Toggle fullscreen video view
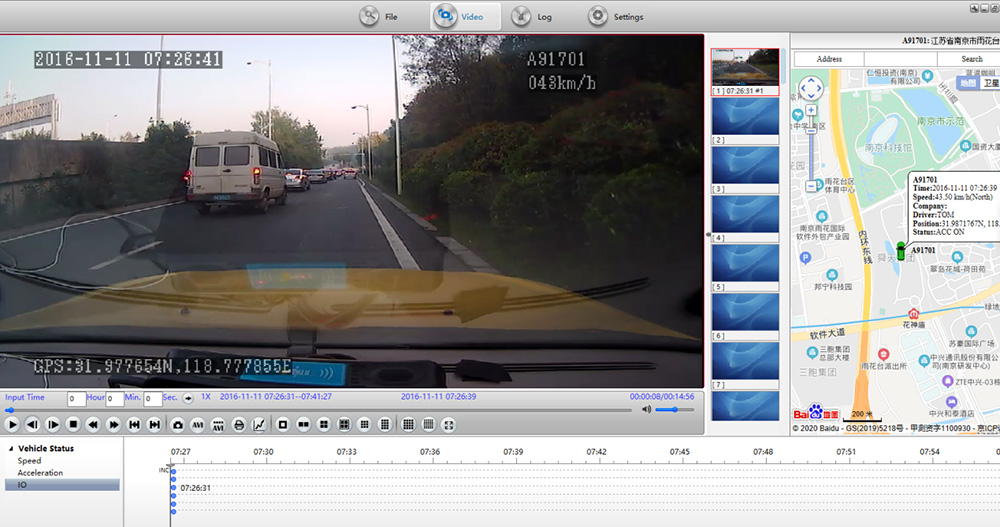This screenshot has width=1000, height=527. pos(449,424)
